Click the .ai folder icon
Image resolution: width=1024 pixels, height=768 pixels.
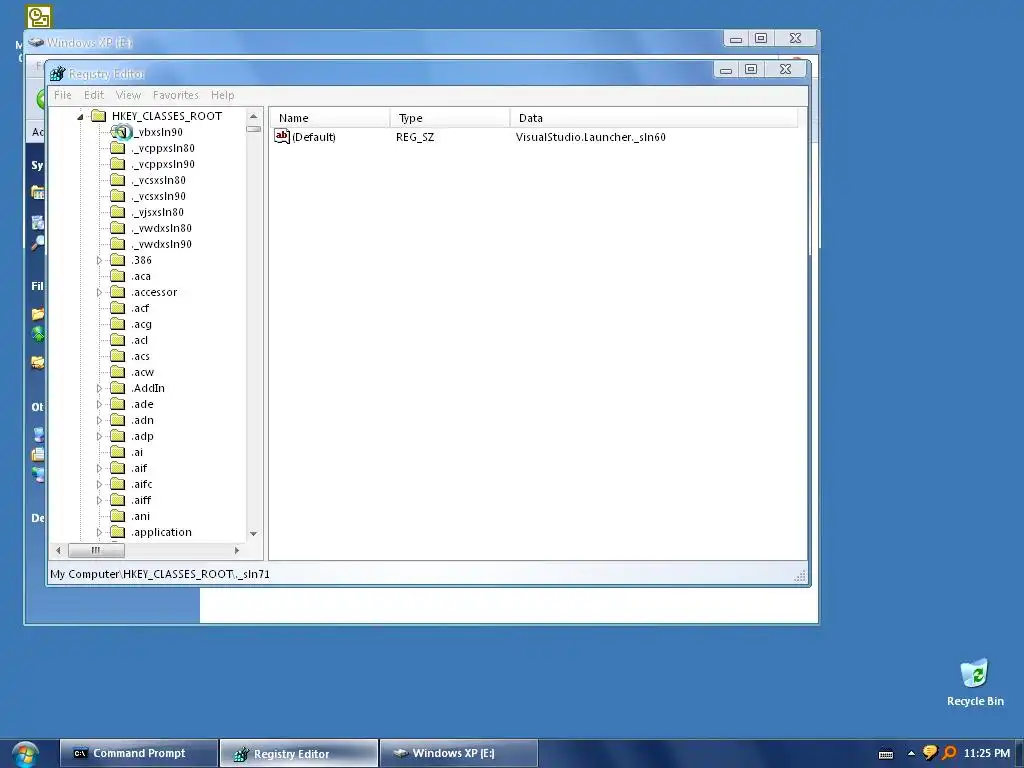point(118,452)
